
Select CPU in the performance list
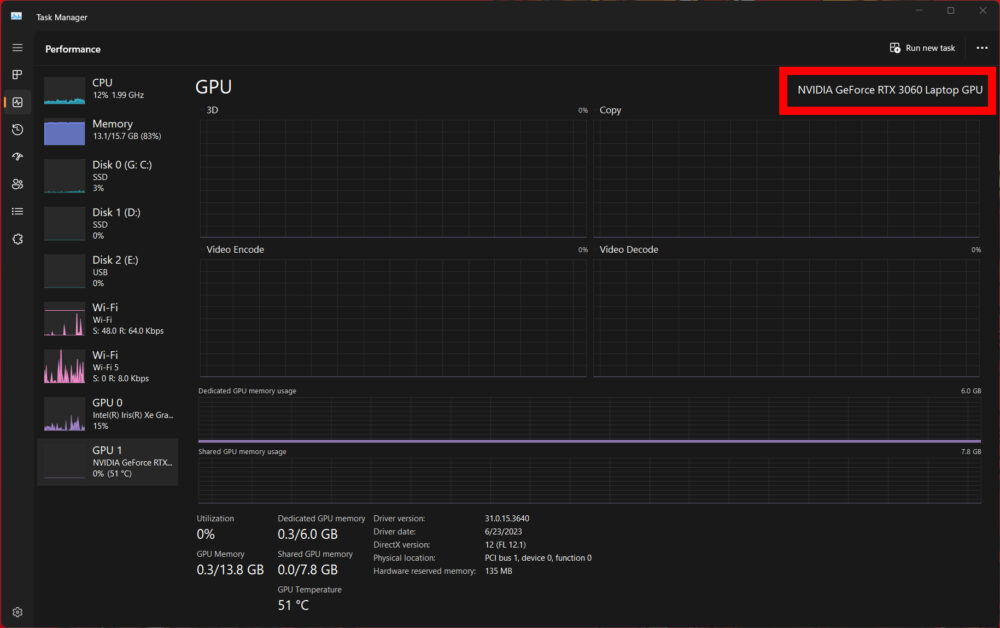tap(107, 89)
